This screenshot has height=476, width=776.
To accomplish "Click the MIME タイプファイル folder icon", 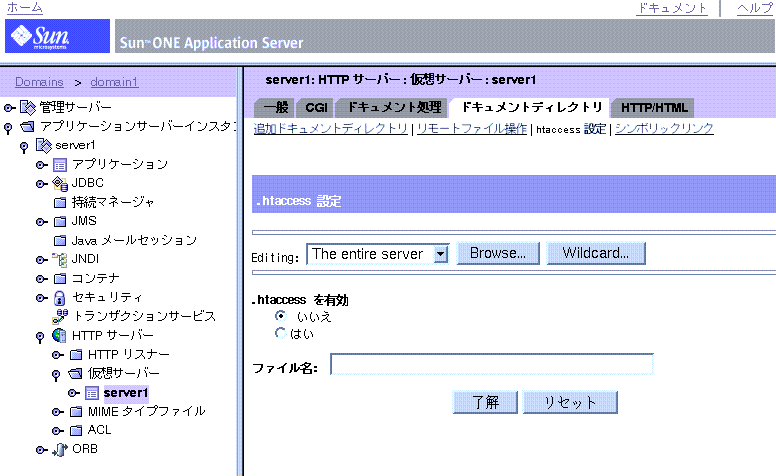I will point(76,411).
